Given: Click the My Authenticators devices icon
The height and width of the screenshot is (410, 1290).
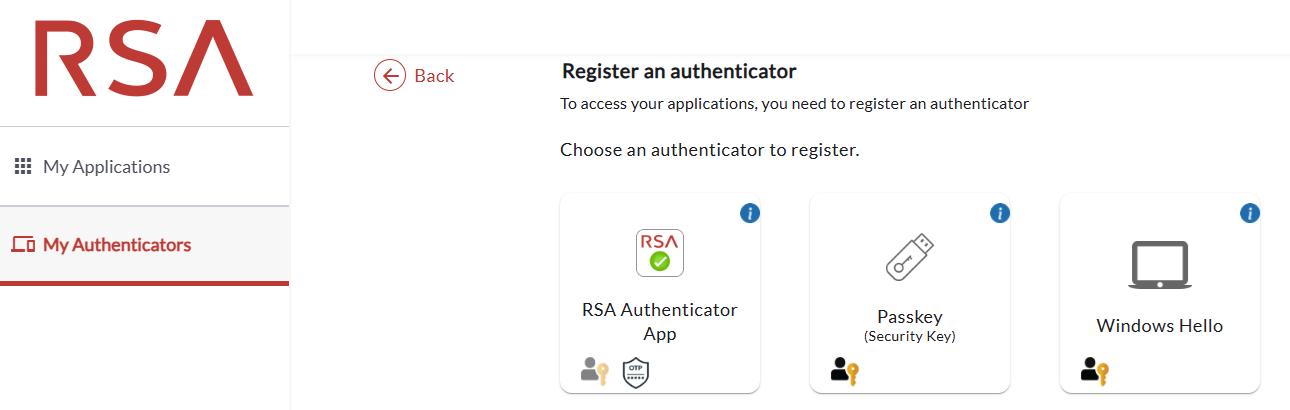Looking at the screenshot, I should click(x=23, y=245).
